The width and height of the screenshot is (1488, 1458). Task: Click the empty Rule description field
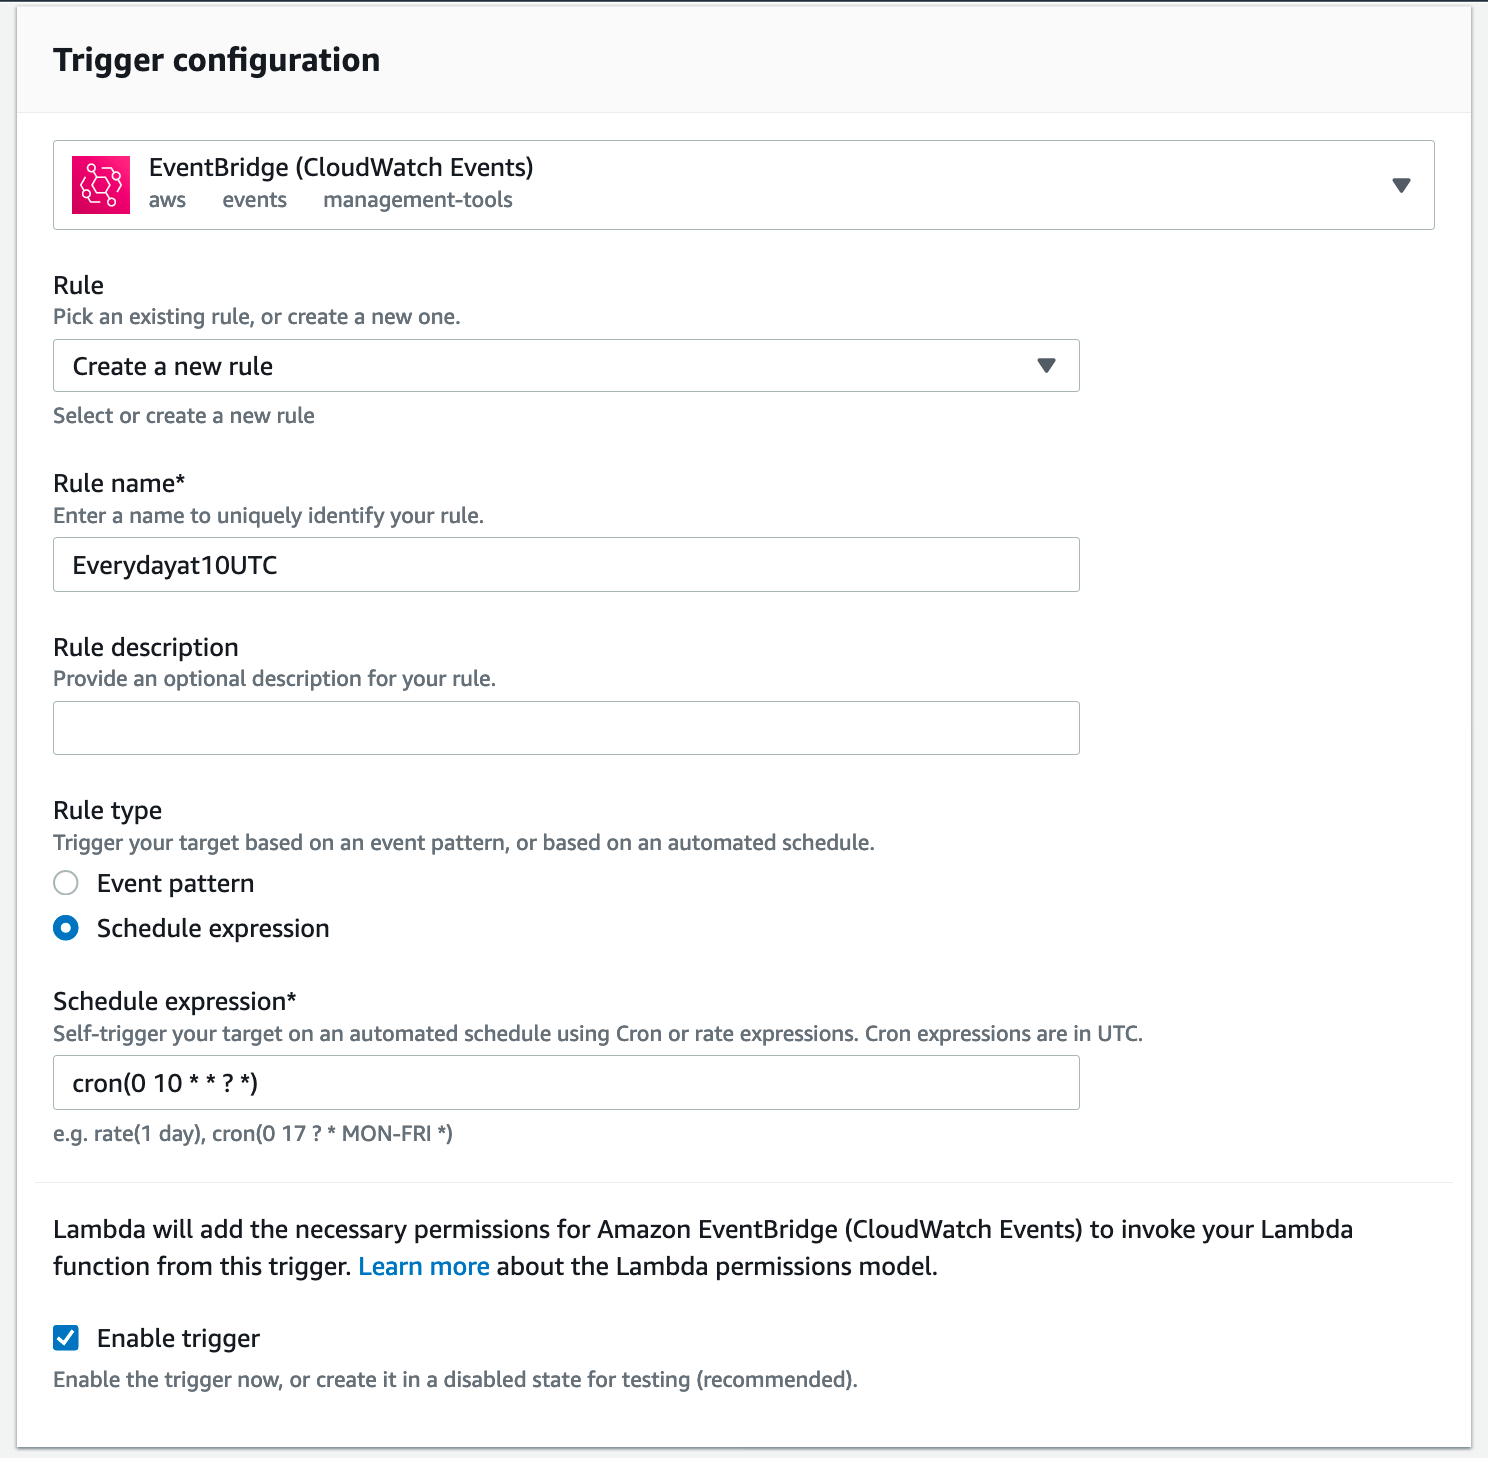[x=565, y=728]
